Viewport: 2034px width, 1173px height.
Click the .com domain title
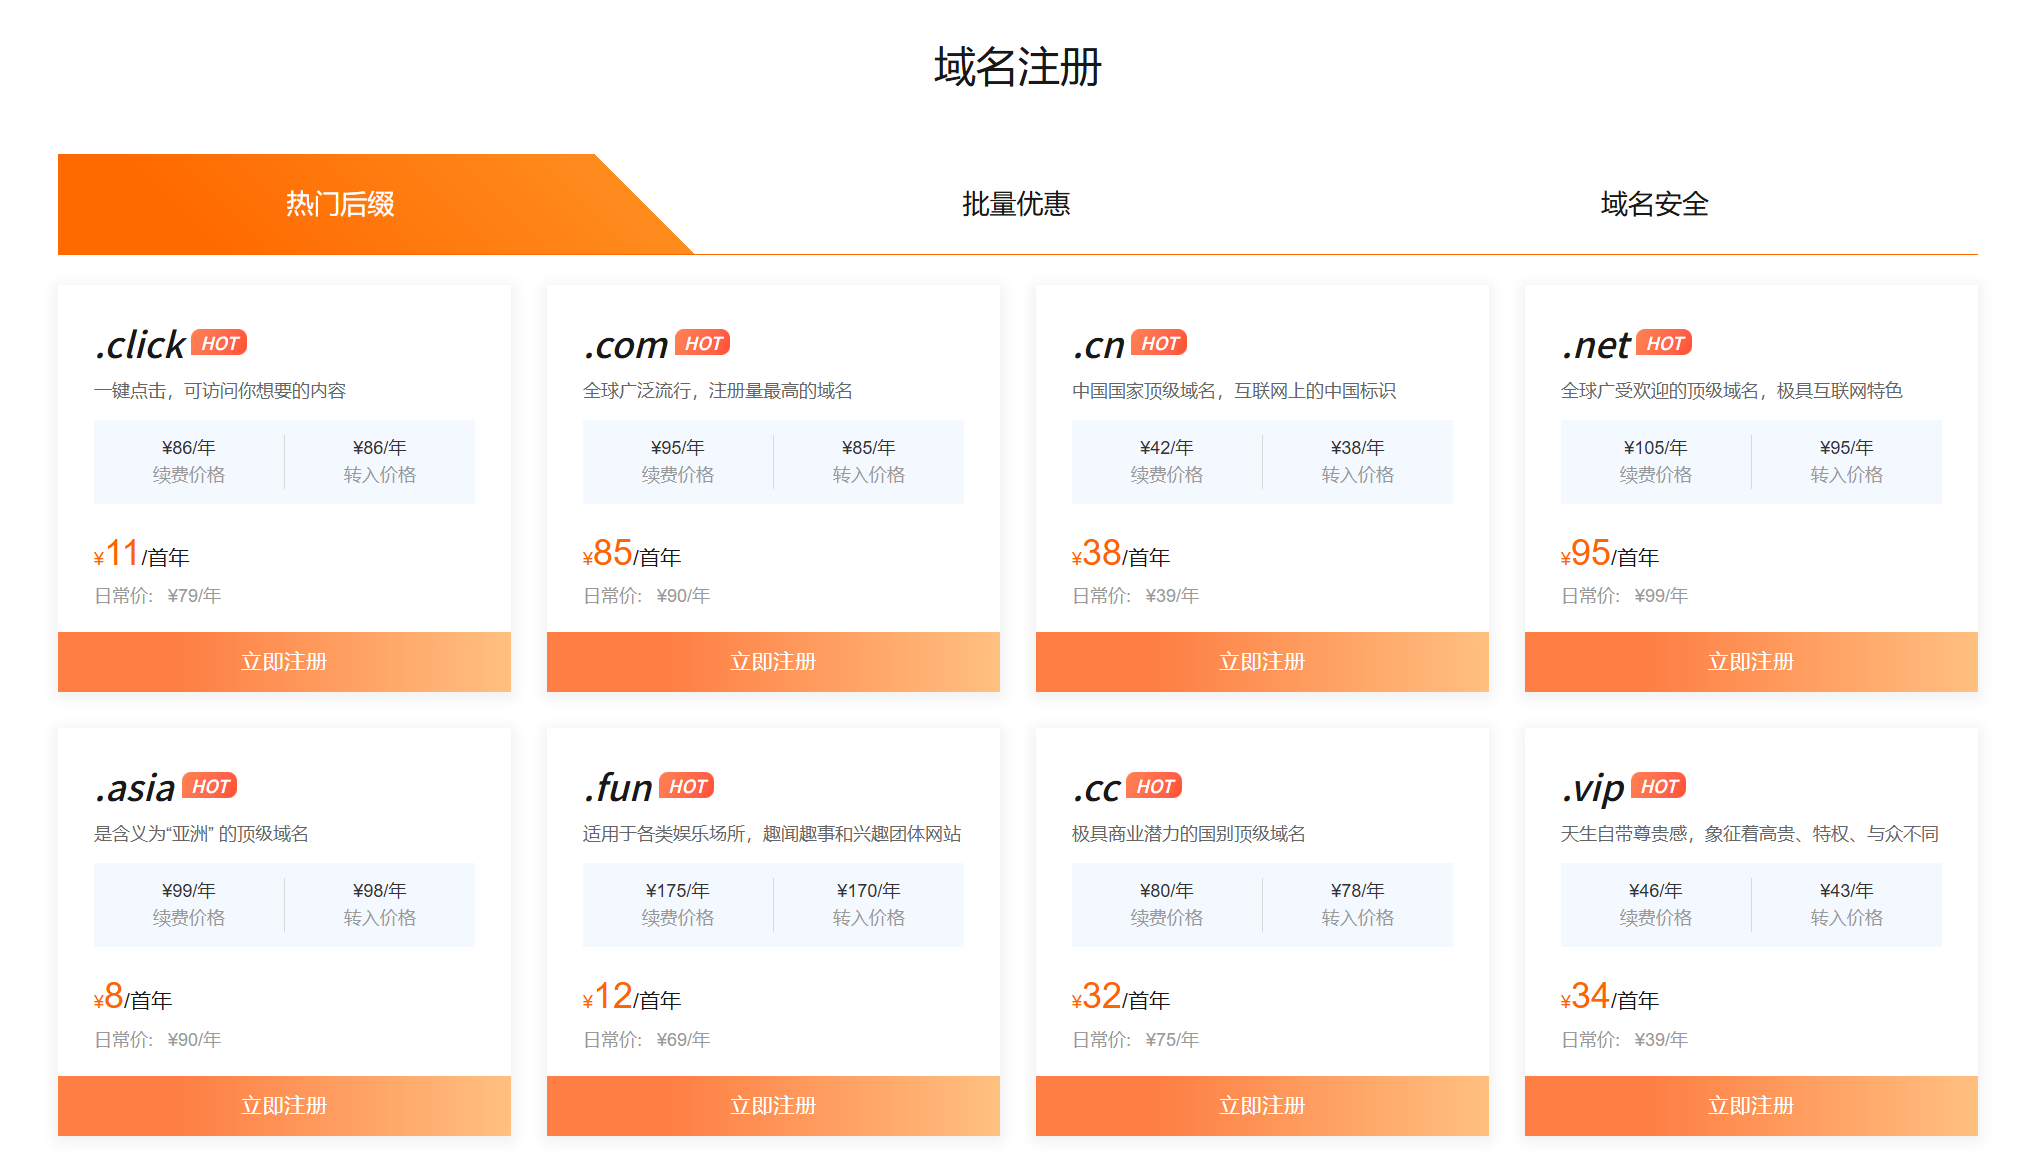626,345
